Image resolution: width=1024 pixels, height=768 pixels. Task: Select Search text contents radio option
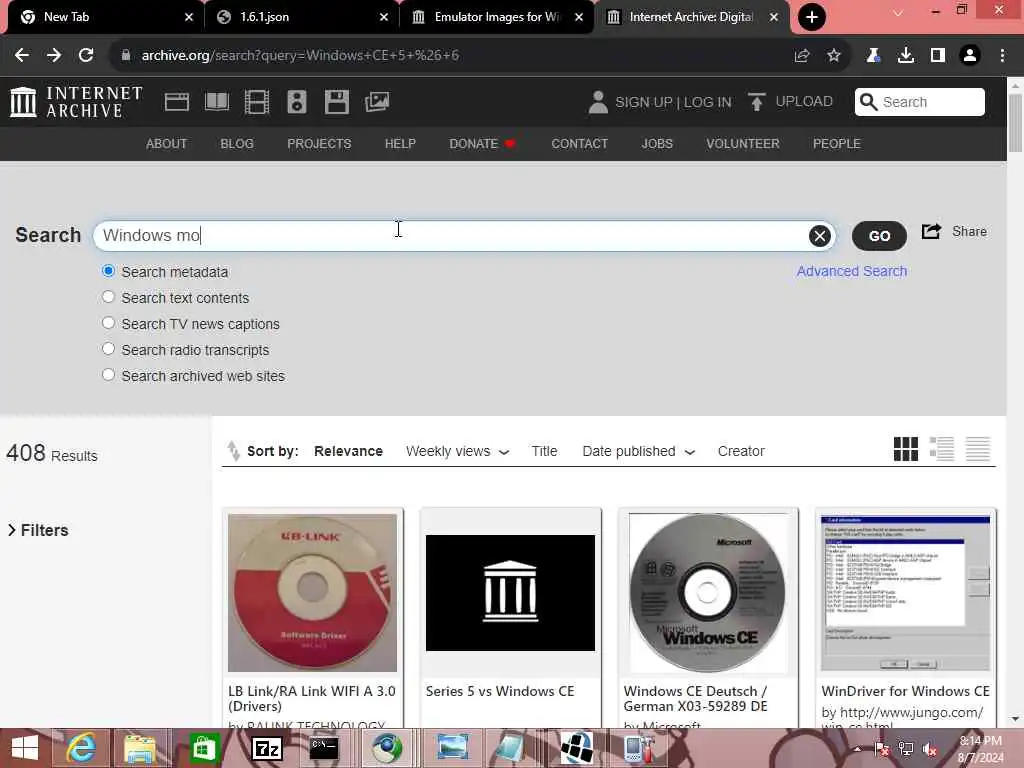(108, 297)
